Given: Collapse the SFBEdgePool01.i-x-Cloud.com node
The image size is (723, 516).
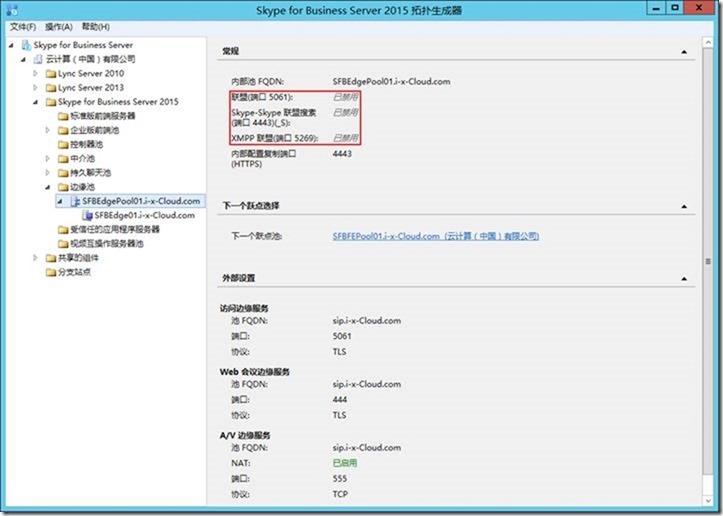Looking at the screenshot, I should click(x=60, y=202).
